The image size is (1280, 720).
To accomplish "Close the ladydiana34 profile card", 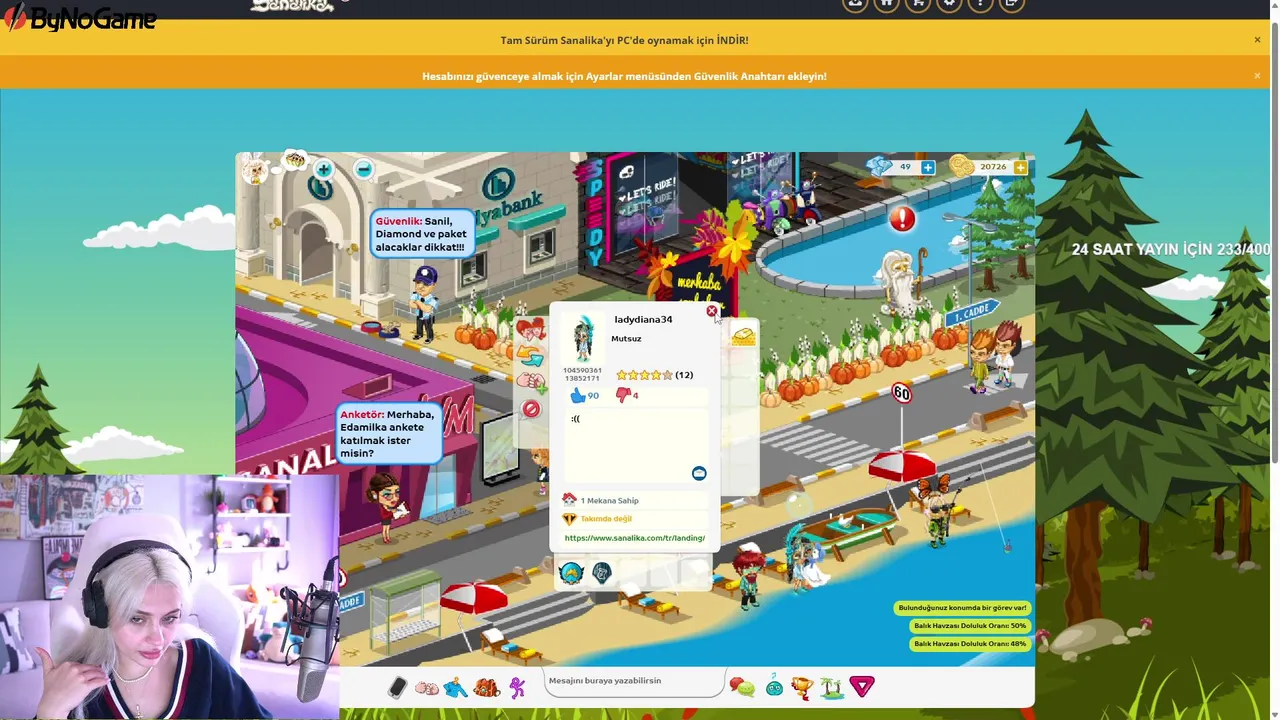I will tap(712, 311).
